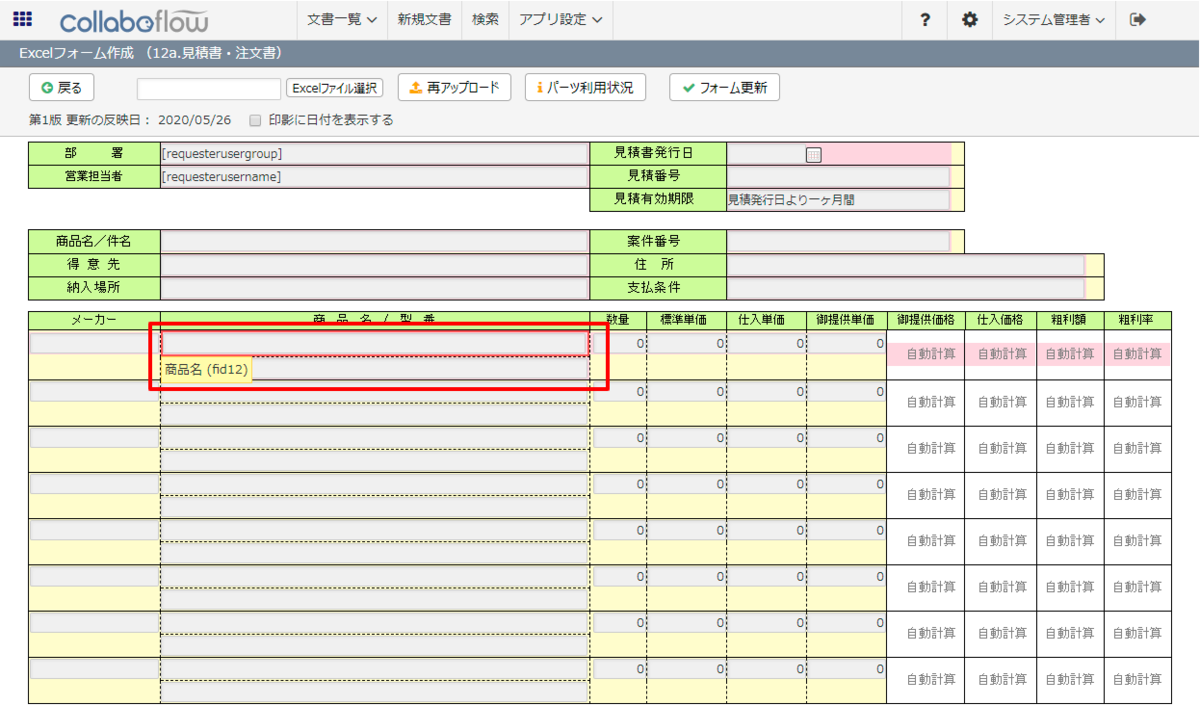Open calendar picker for 見積書発行日
Screen dimensions: 1200x705
[813, 154]
